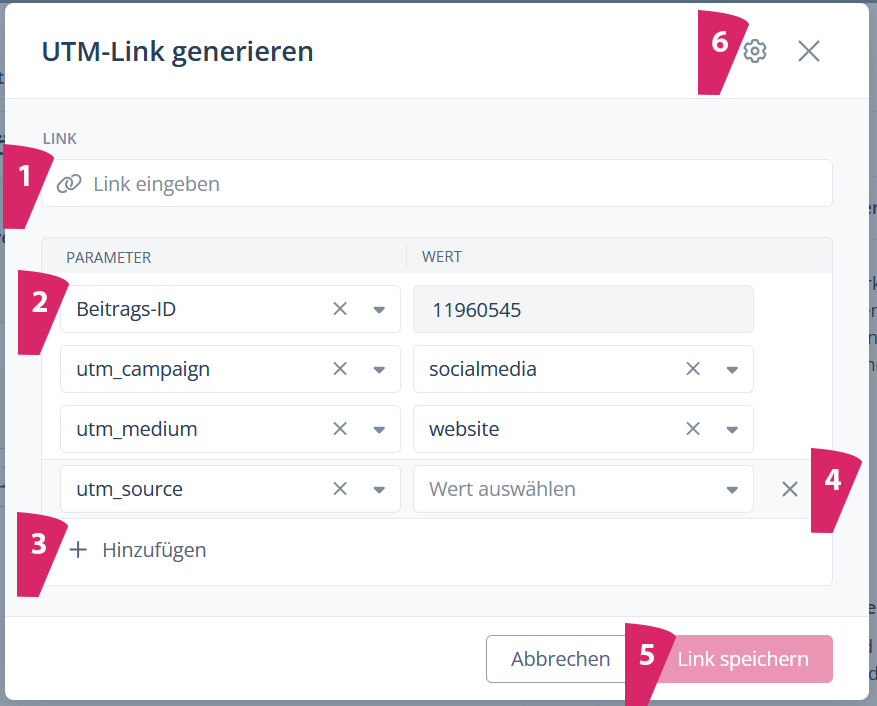Screen dimensions: 877x706
Task: Open the socialmedia value dropdown
Action: [x=732, y=370]
